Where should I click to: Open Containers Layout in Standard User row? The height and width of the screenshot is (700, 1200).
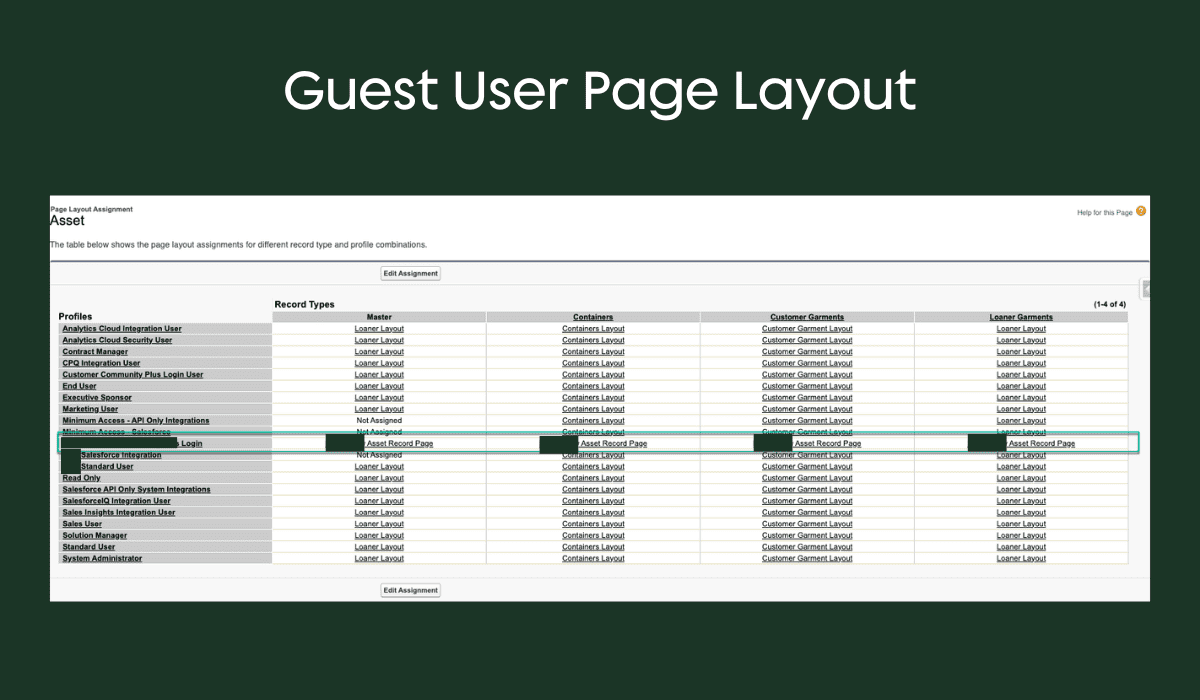592,547
